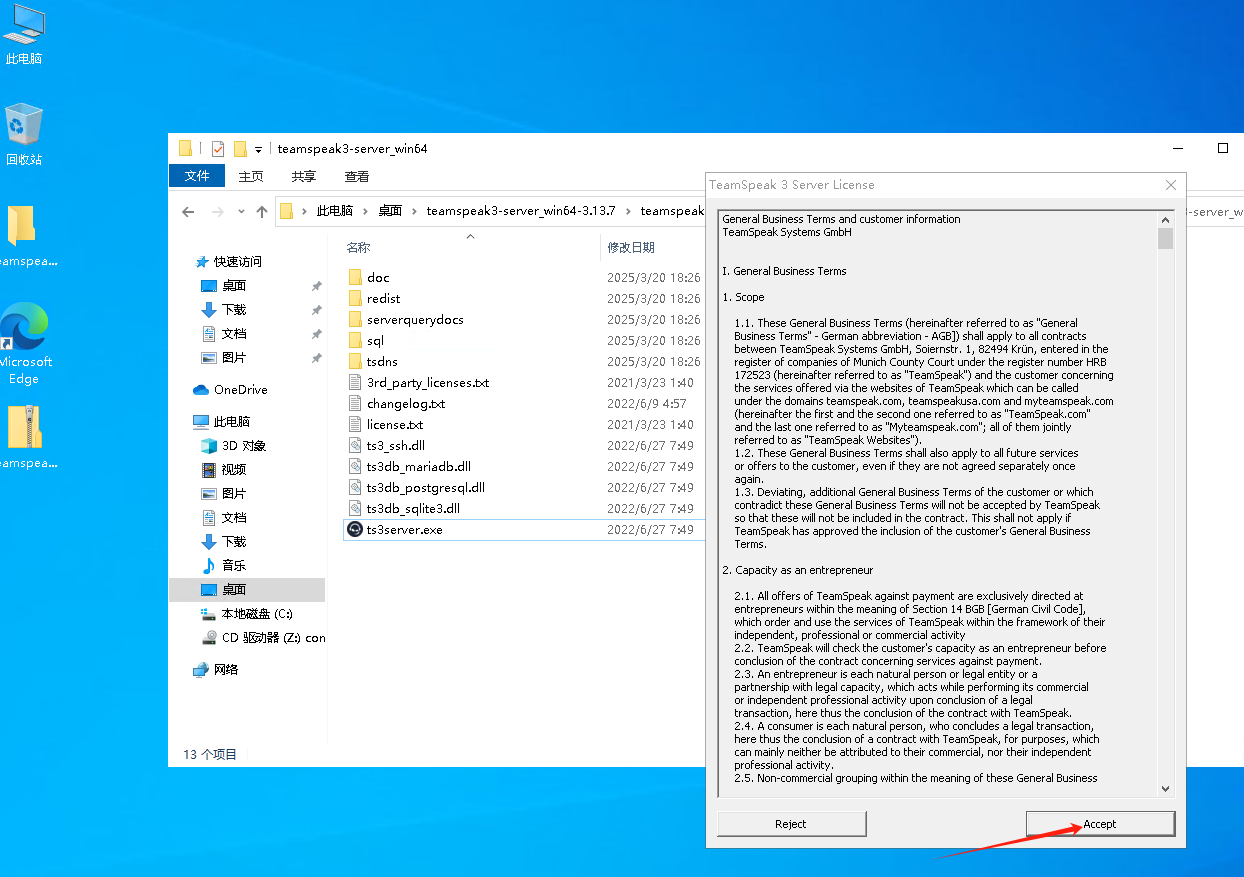Open pinned 图片 under quick access
This screenshot has width=1244, height=877.
234,358
